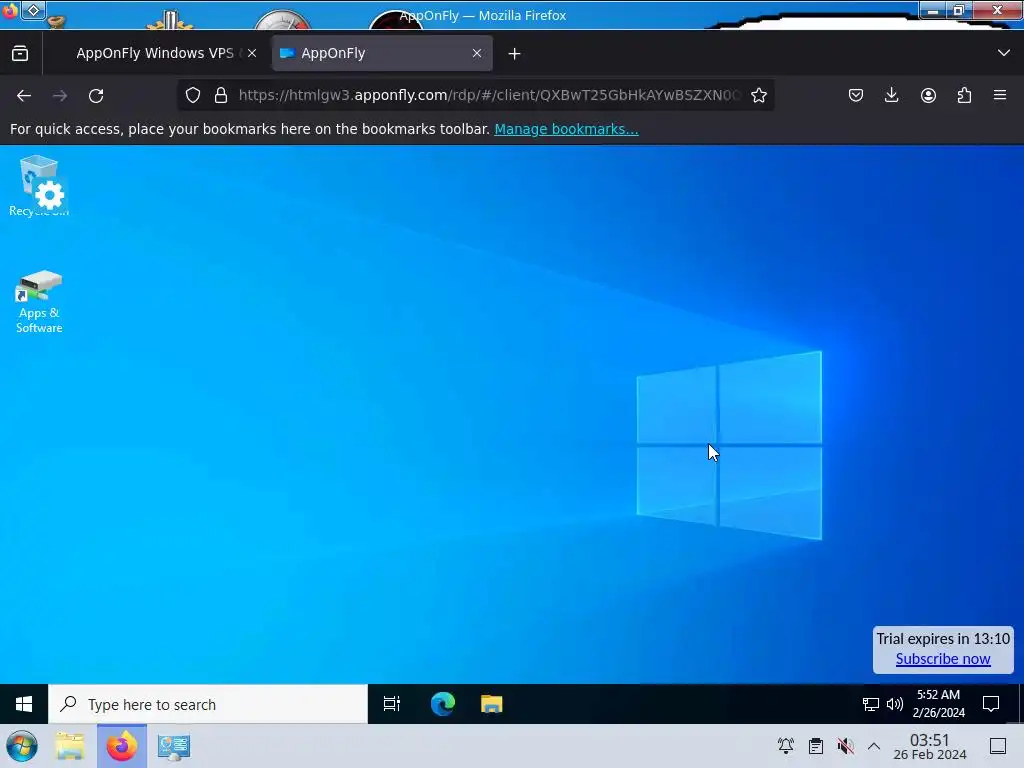The height and width of the screenshot is (768, 1024).
Task: Open File Explorer in remote taskbar
Action: point(491,704)
